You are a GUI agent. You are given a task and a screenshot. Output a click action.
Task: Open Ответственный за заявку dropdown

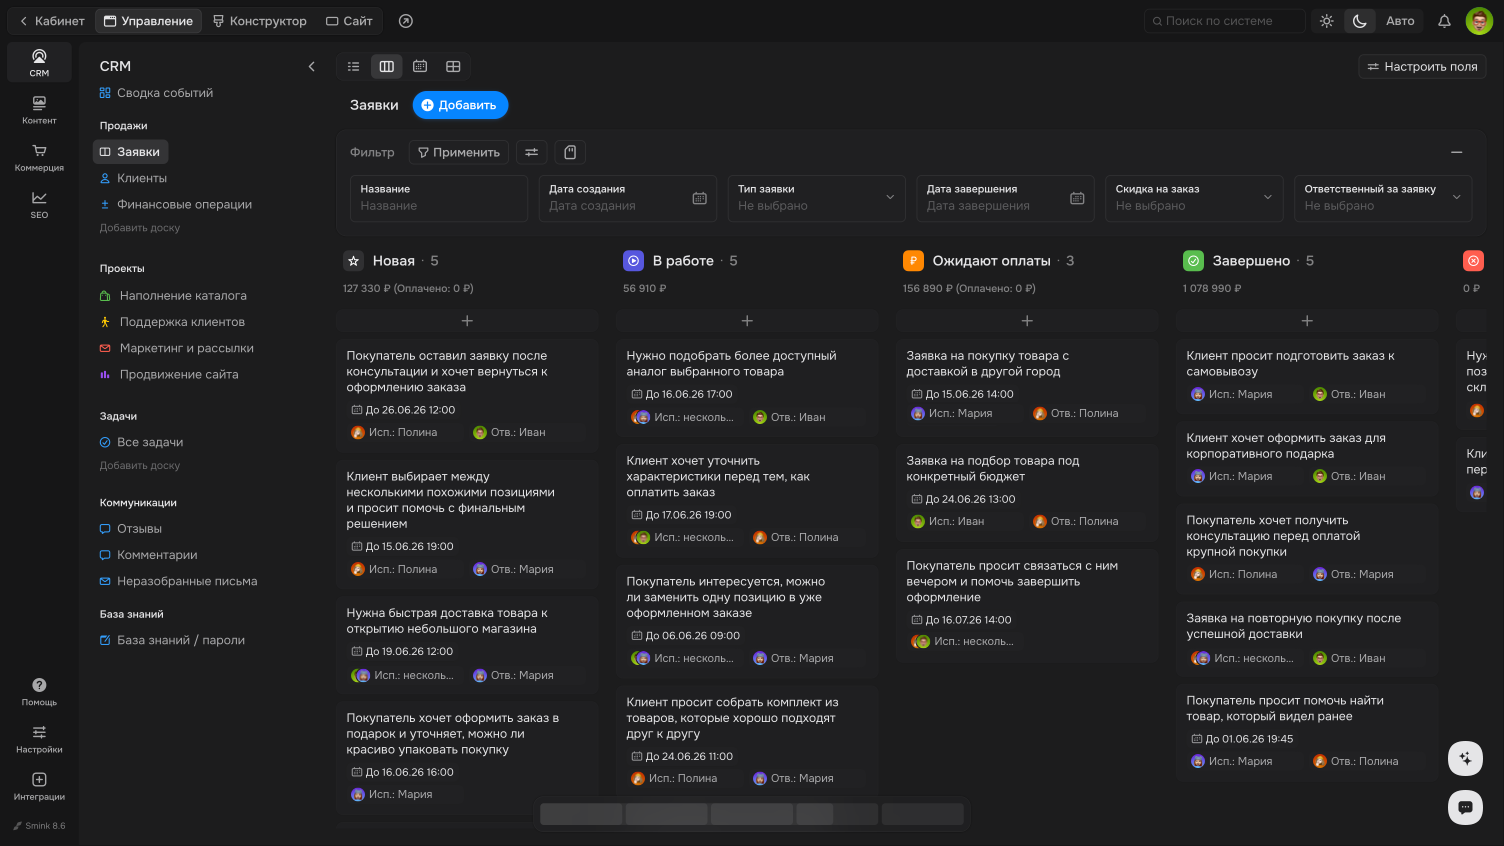(x=1383, y=198)
